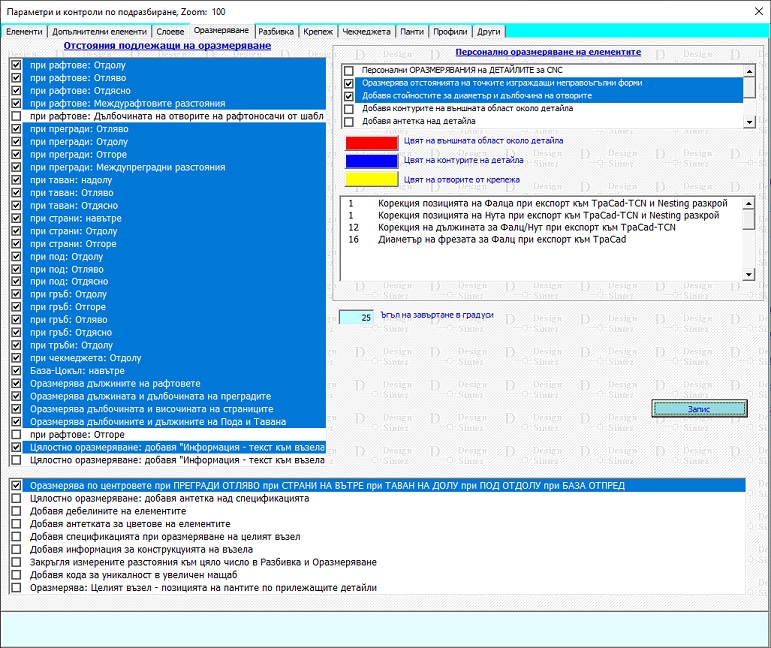
Task: Enable 'Добавя дебелините на елементите' checkbox
Action: (x=16, y=511)
